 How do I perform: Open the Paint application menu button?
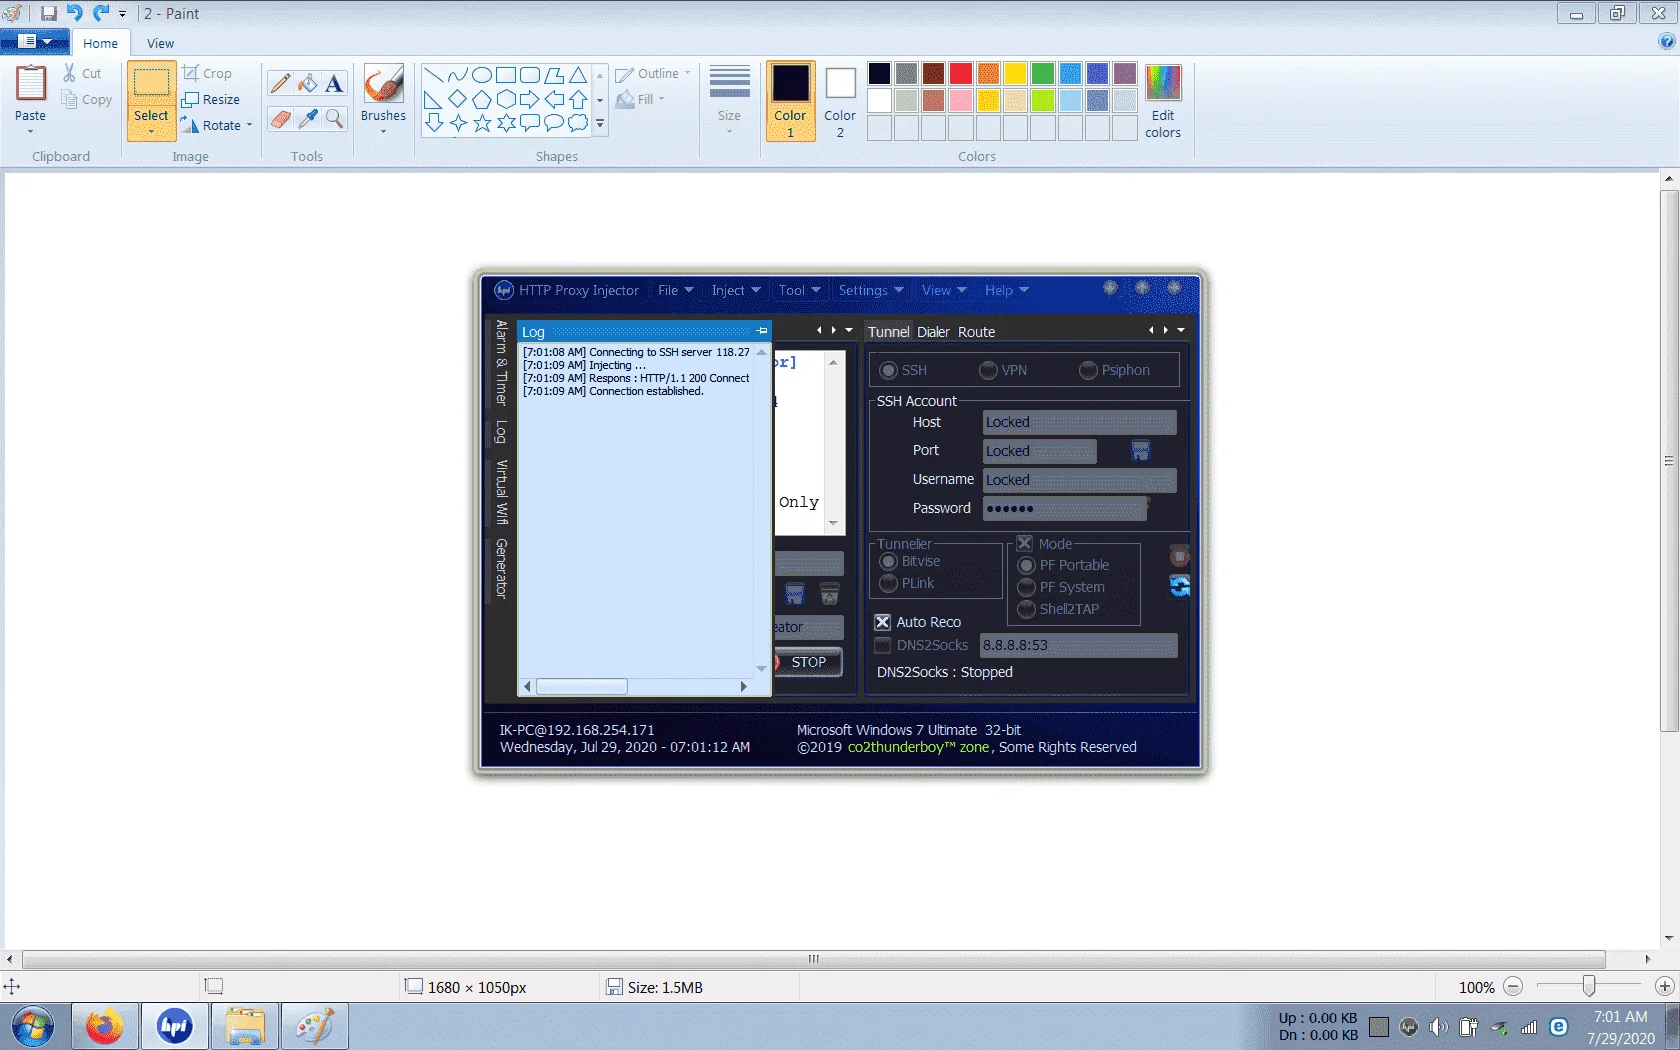click(x=35, y=42)
